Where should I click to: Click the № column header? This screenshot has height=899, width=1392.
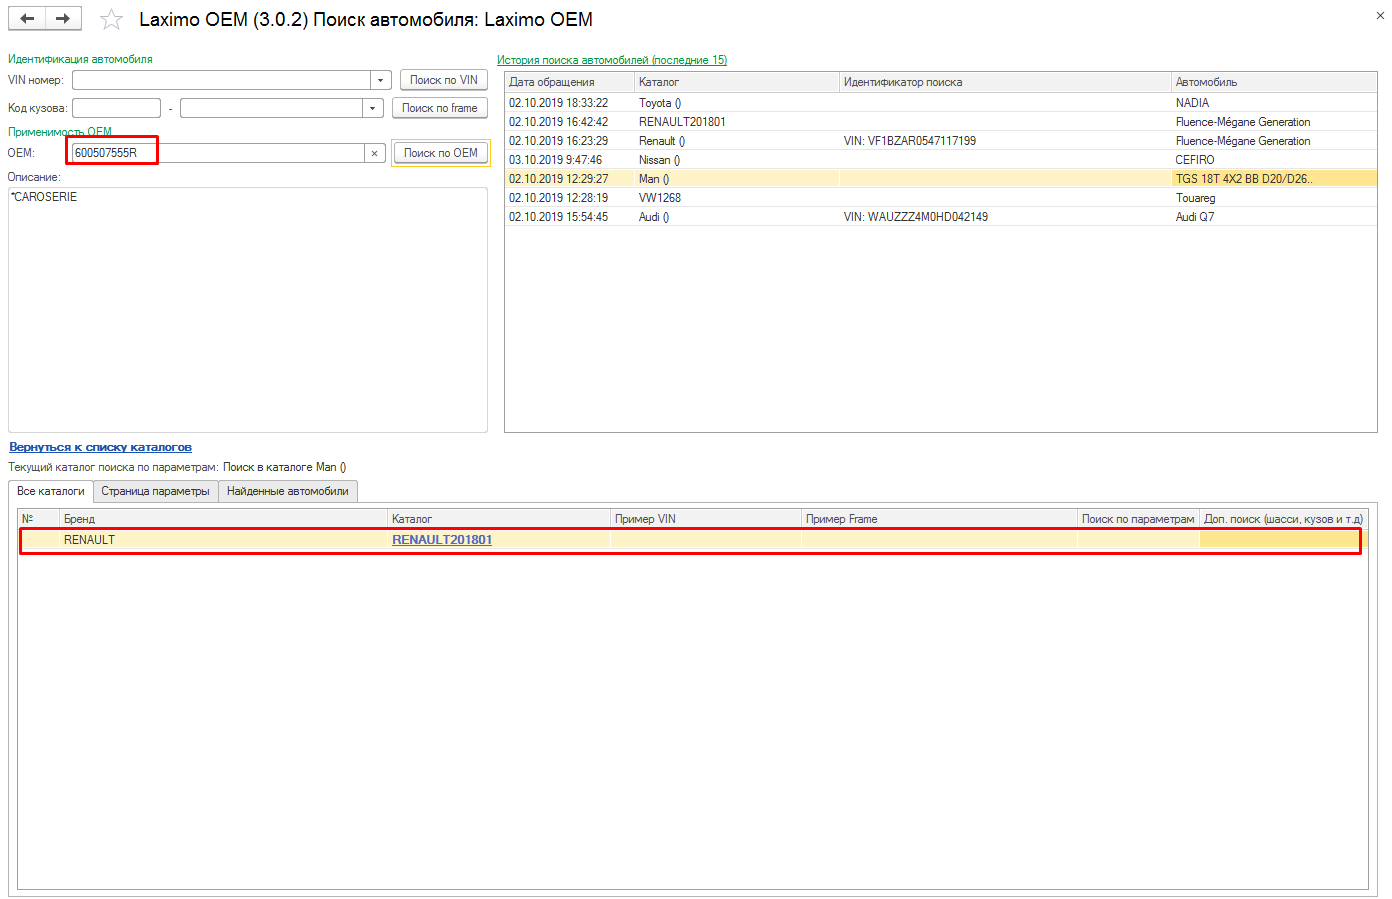39,519
